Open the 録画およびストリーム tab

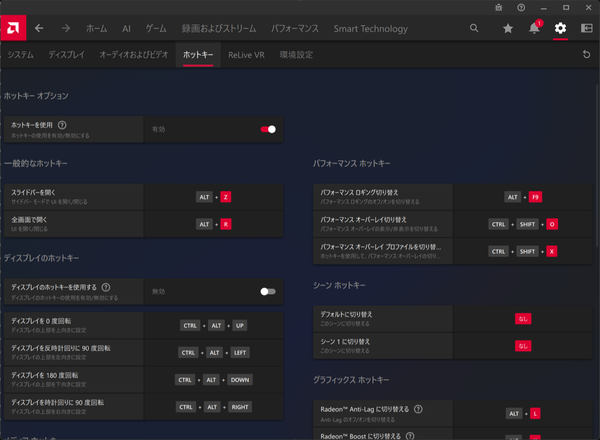219,29
